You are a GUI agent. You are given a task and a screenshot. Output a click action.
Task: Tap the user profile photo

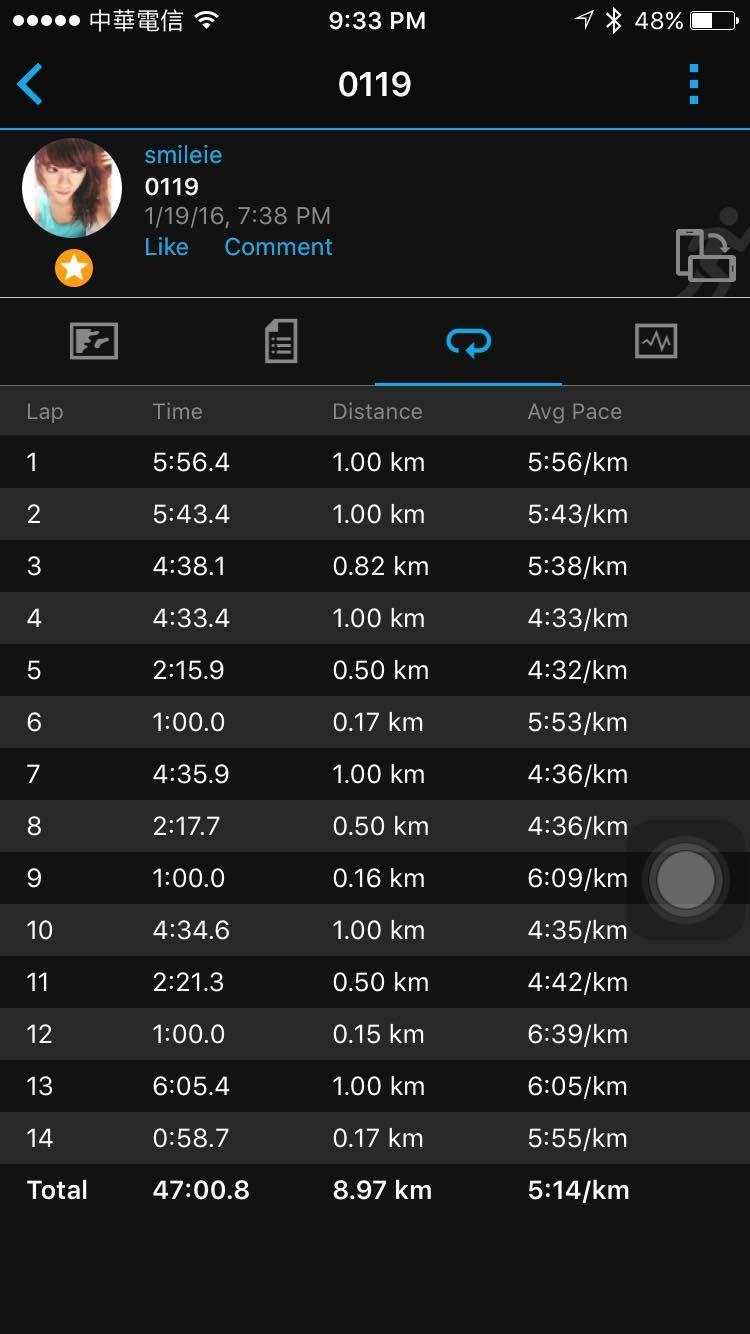72,188
